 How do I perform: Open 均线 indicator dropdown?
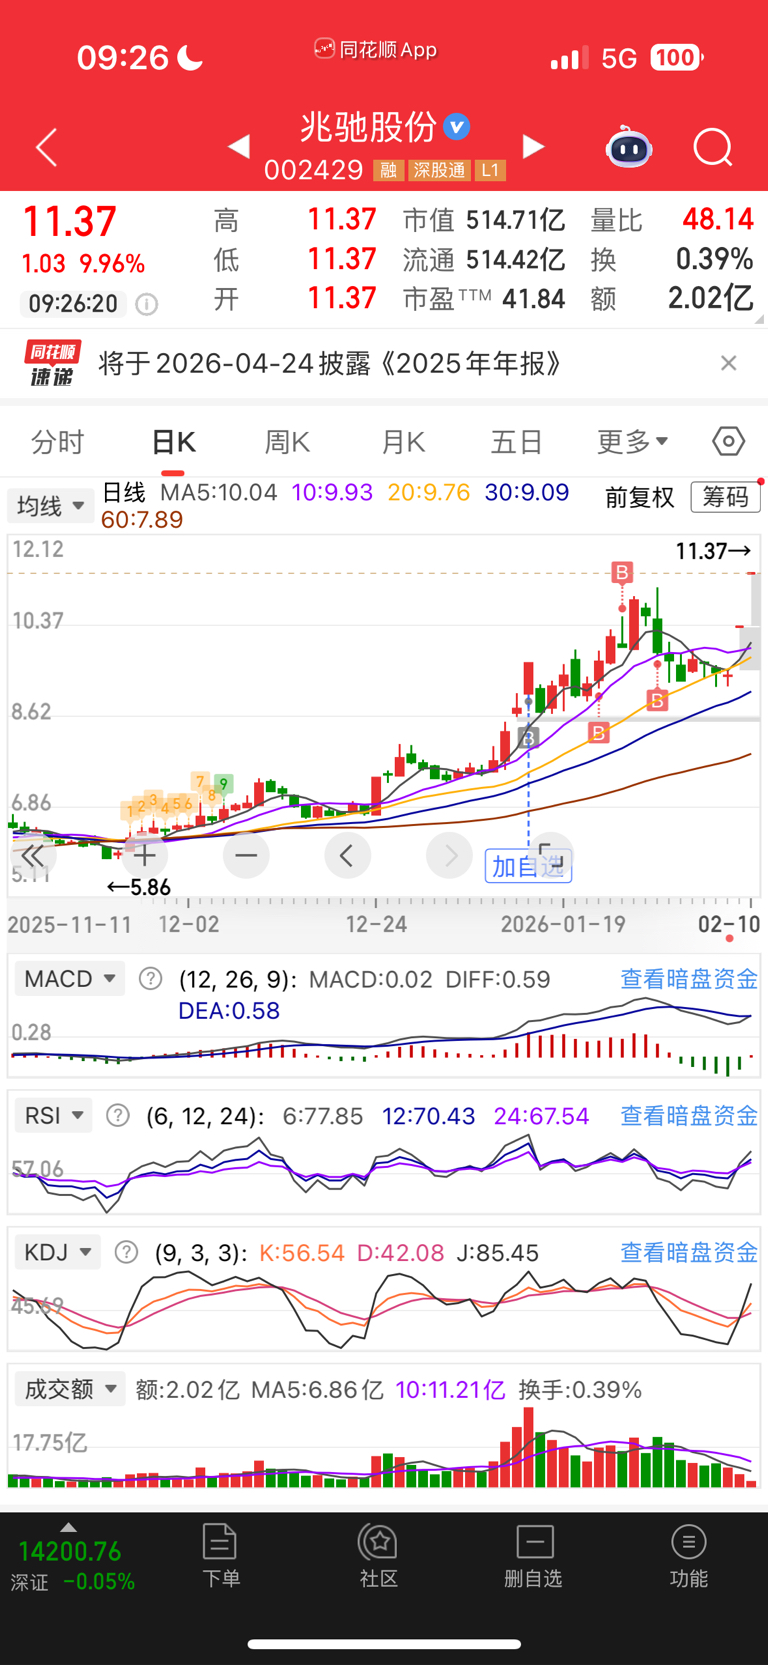coord(51,506)
